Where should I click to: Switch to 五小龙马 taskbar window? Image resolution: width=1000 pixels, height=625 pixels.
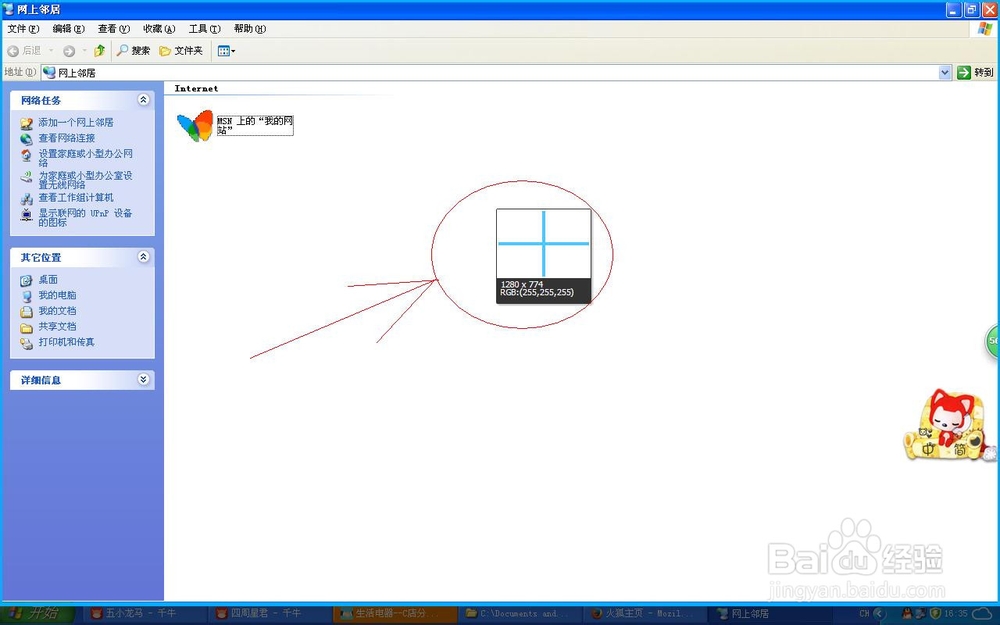(x=143, y=614)
